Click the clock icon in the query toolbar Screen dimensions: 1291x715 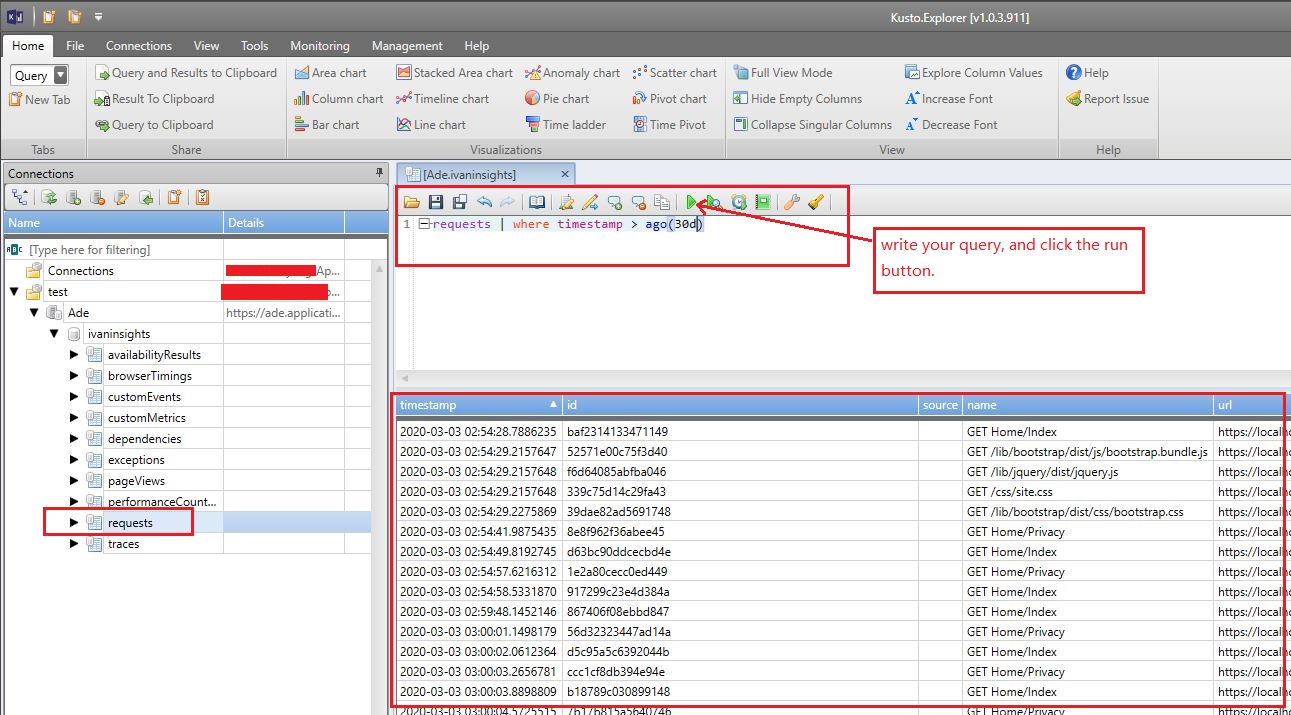coord(739,202)
